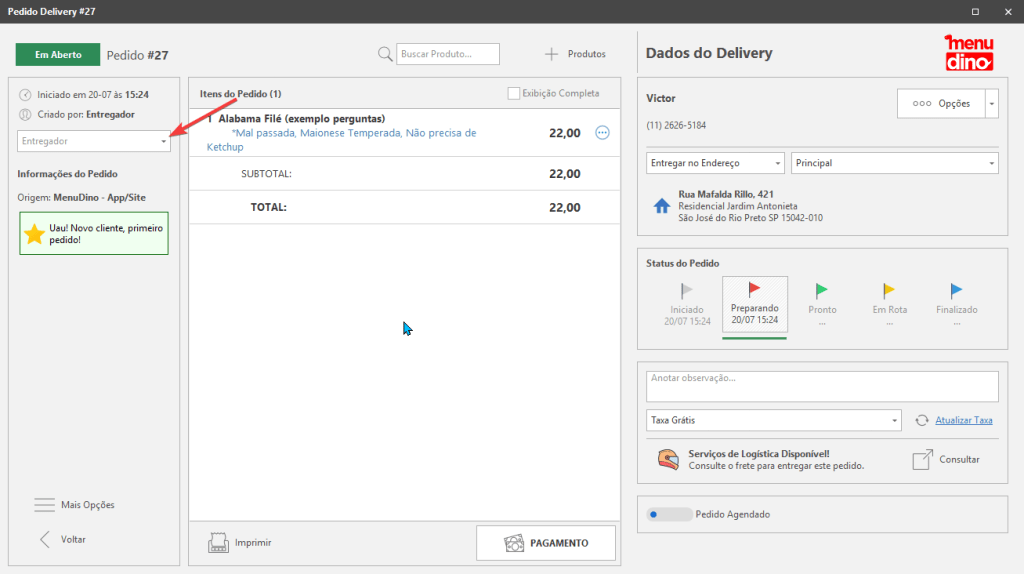Click the delivery helmet logistics icon
Screen dimensions: 1024x574
(x=668, y=460)
